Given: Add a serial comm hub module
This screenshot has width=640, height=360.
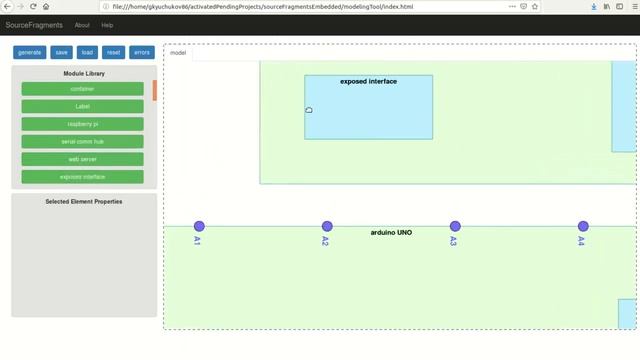Looking at the screenshot, I should [x=82, y=142].
